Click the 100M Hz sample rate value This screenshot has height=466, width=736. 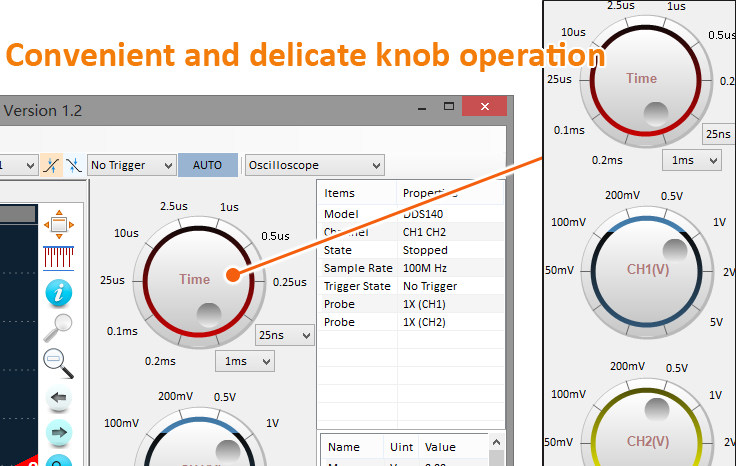[x=425, y=268]
